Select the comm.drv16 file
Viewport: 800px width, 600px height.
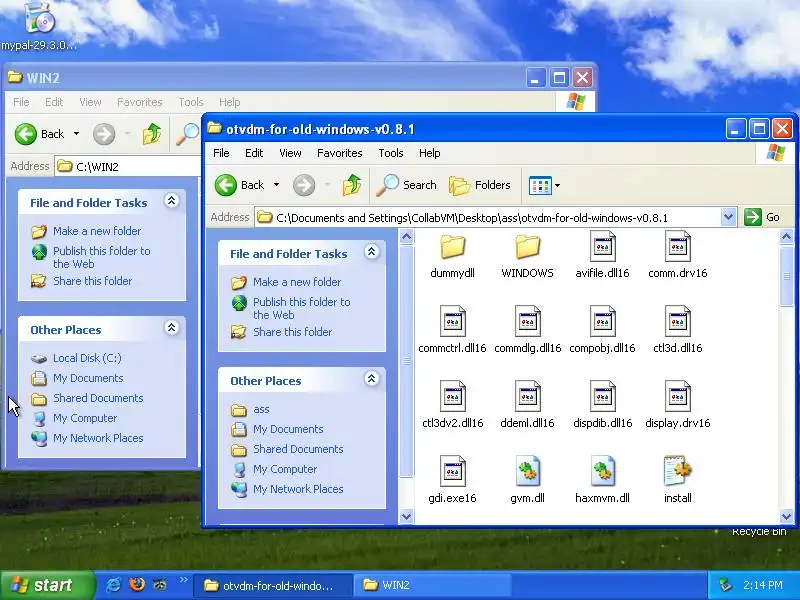tap(678, 256)
